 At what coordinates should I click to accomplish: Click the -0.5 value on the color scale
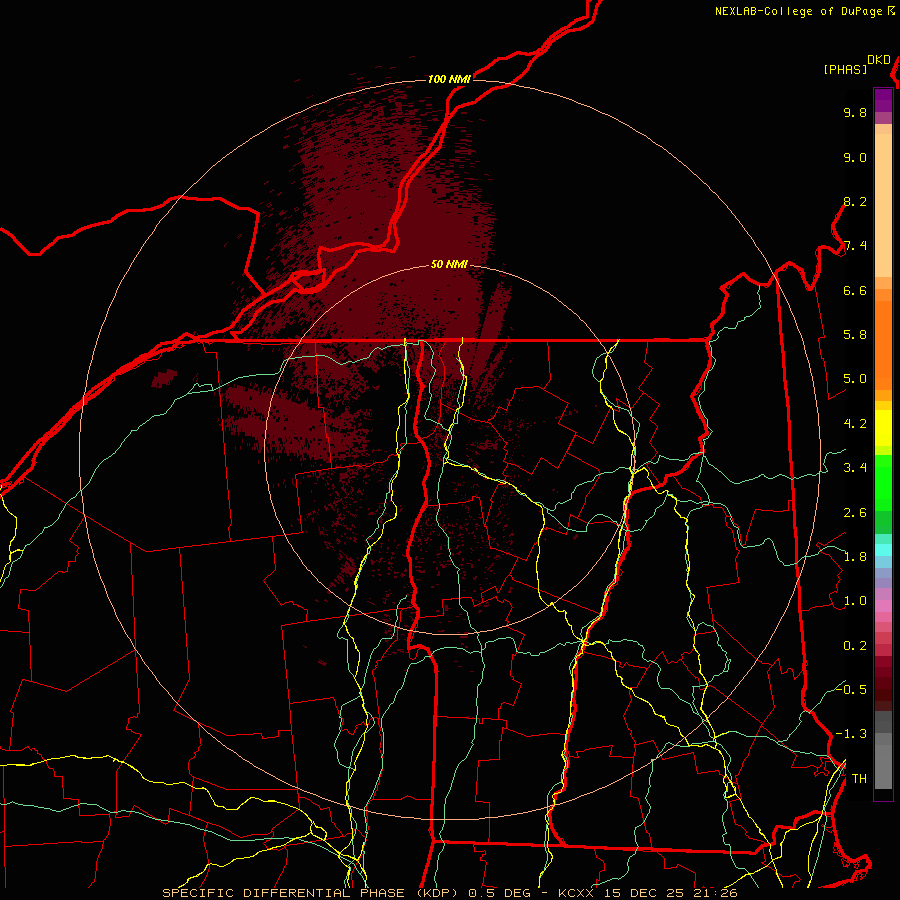[x=851, y=689]
